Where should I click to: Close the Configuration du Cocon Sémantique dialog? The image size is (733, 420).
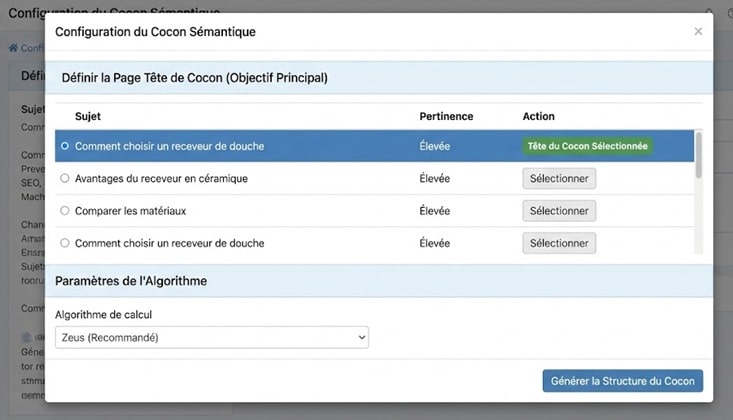(x=698, y=32)
